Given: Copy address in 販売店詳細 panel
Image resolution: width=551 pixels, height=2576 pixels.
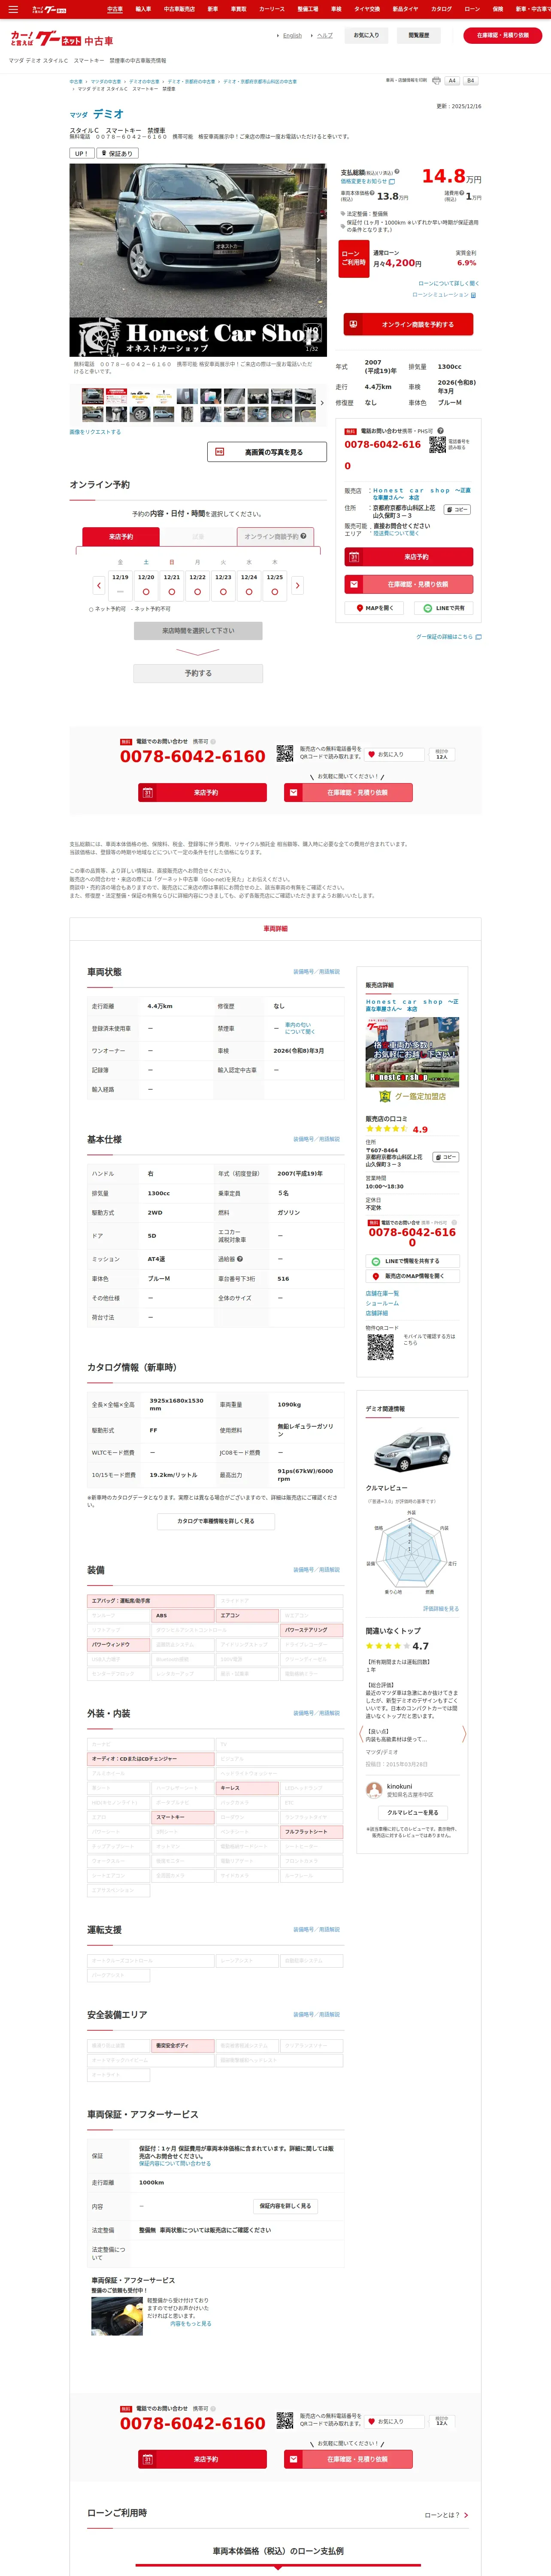Looking at the screenshot, I should tap(446, 1157).
